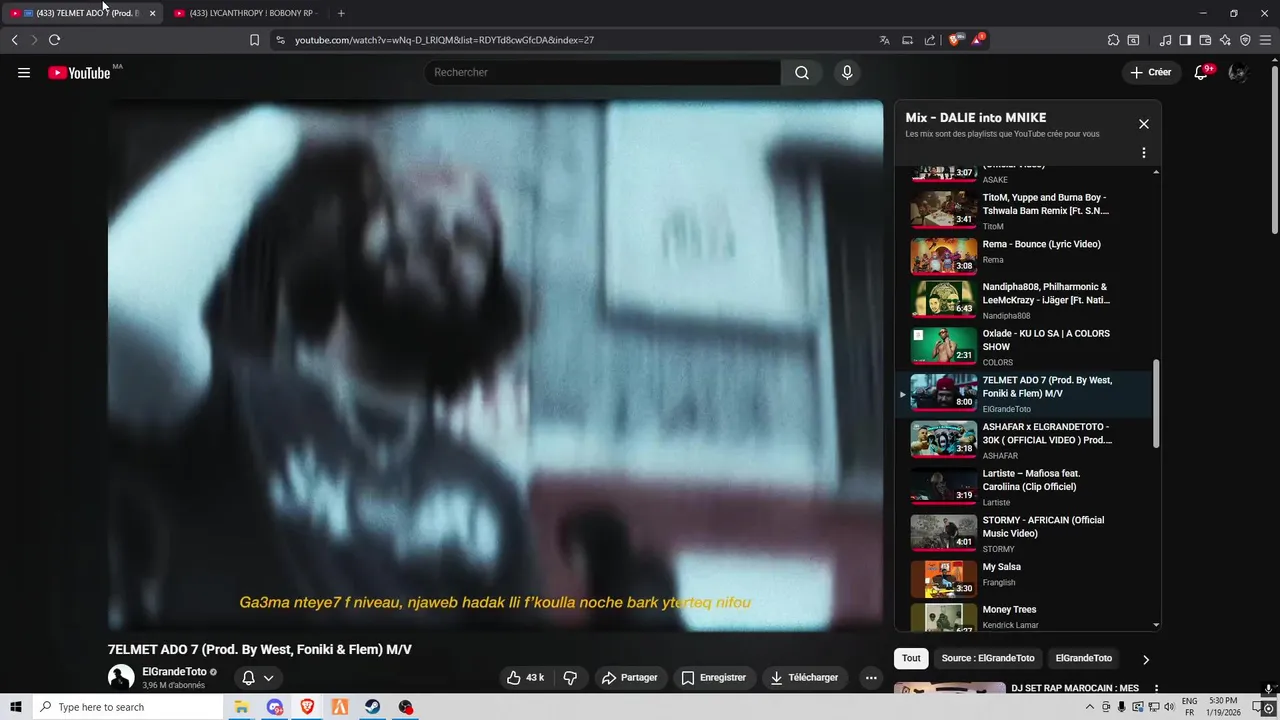Screen dimensions: 1280x720
Task: Play Nandipha808 Jäger playlist item
Action: (1023, 301)
